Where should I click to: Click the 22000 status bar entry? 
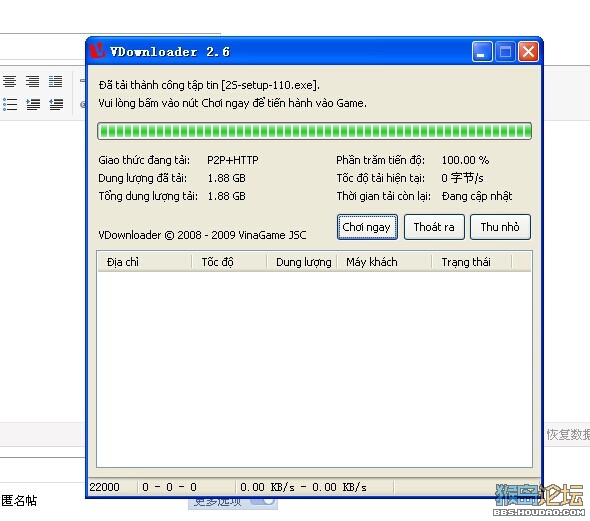(104, 487)
